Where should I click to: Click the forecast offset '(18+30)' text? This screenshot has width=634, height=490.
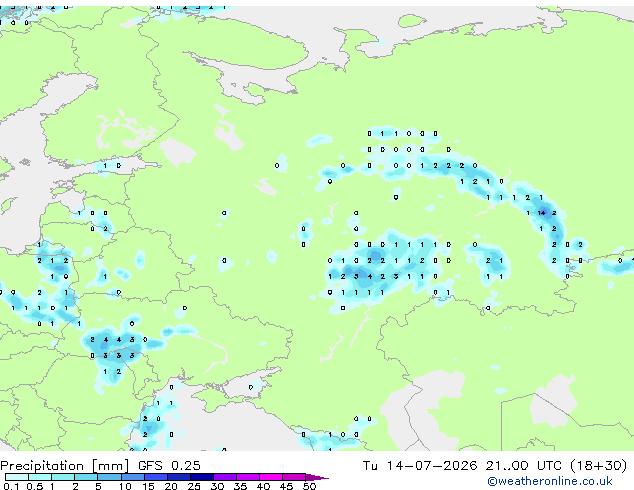point(598,466)
